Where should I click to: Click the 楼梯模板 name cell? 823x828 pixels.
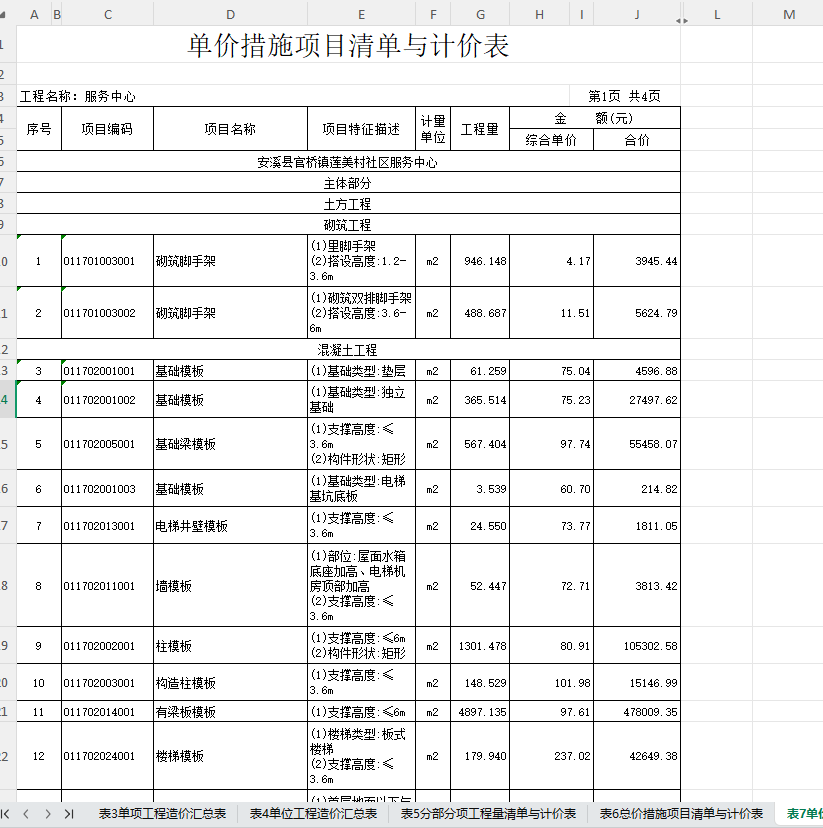(x=230, y=756)
